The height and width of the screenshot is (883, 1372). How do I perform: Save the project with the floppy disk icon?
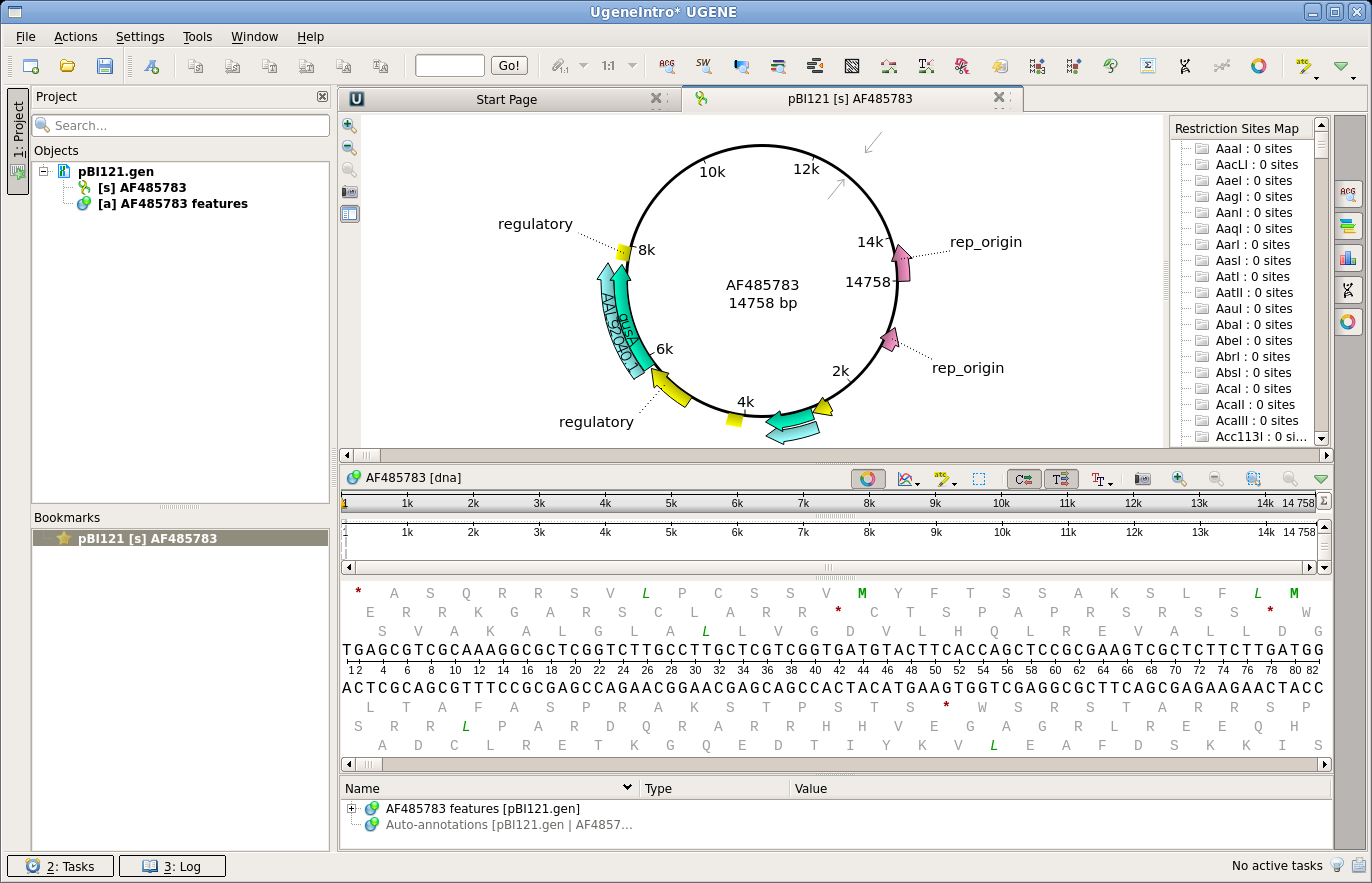104,66
